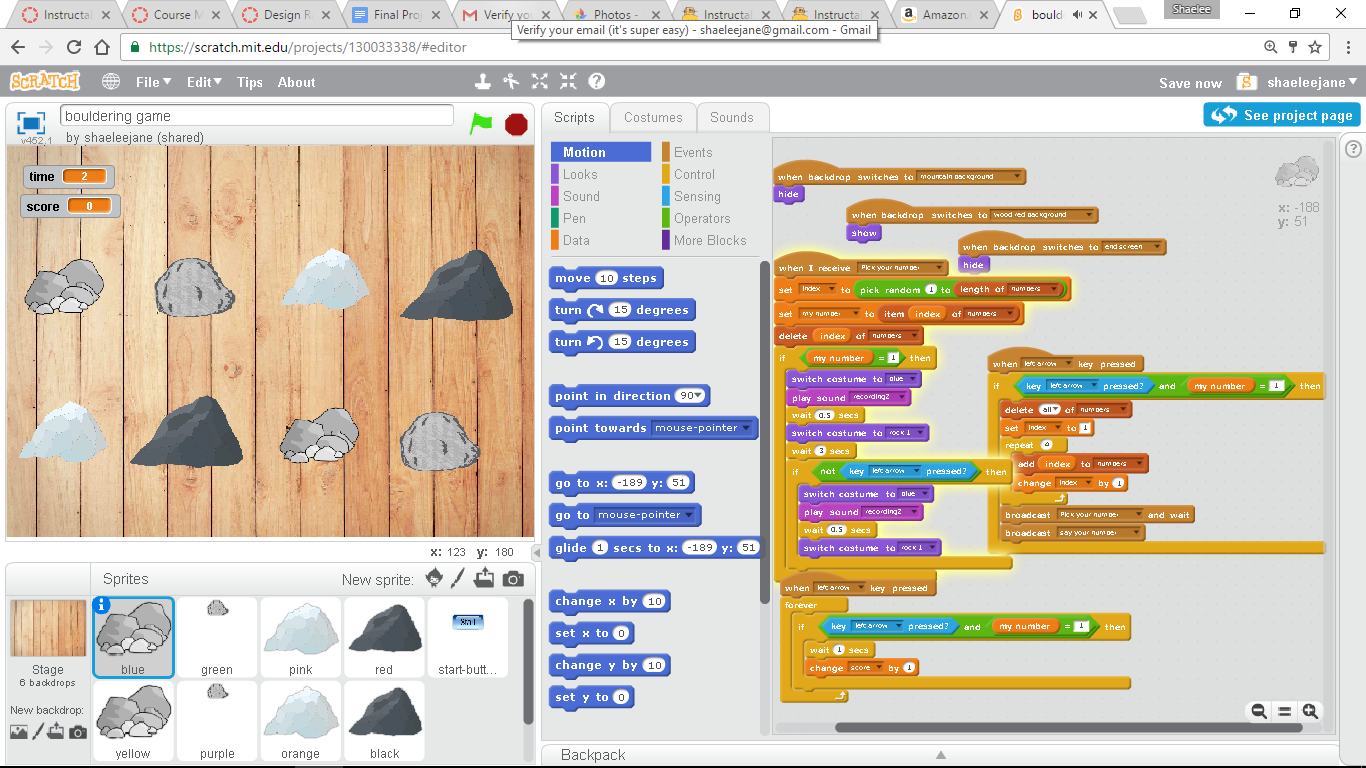This screenshot has width=1366, height=768.
Task: Select the start-button sprite thumbnail
Action: tap(469, 638)
